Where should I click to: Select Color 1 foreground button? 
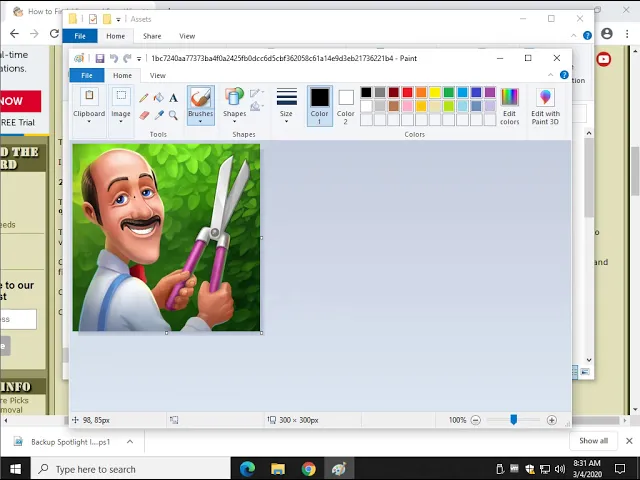coord(320,106)
